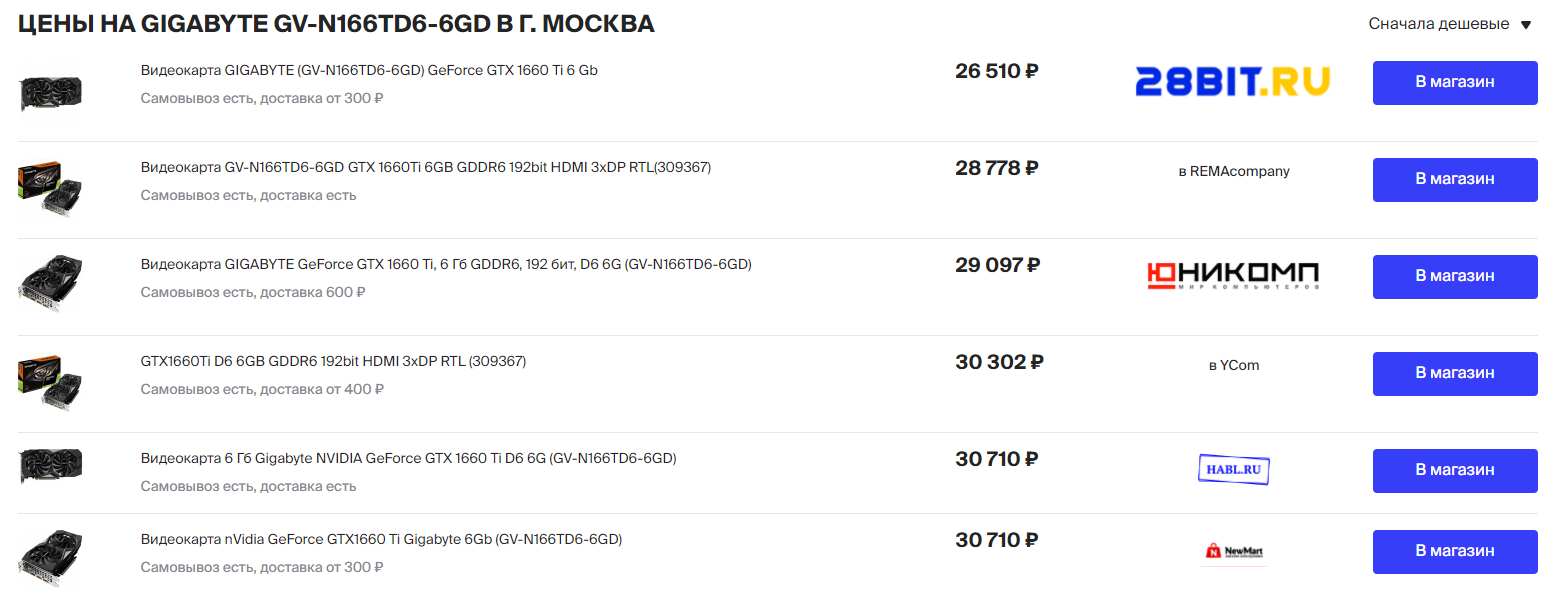The width and height of the screenshot is (1550, 597).
Task: Open 'Видеокарта nVidia GeForce GTX1660 Ti Gigabyte' title
Action: 381,539
